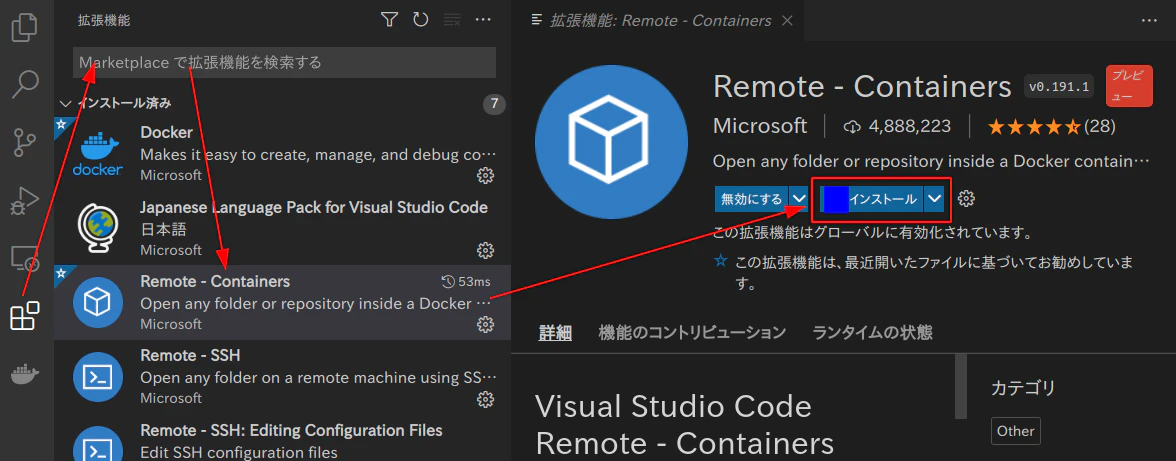The image size is (1176, 461).
Task: Open the Microsoft publisher link
Action: tap(760, 126)
